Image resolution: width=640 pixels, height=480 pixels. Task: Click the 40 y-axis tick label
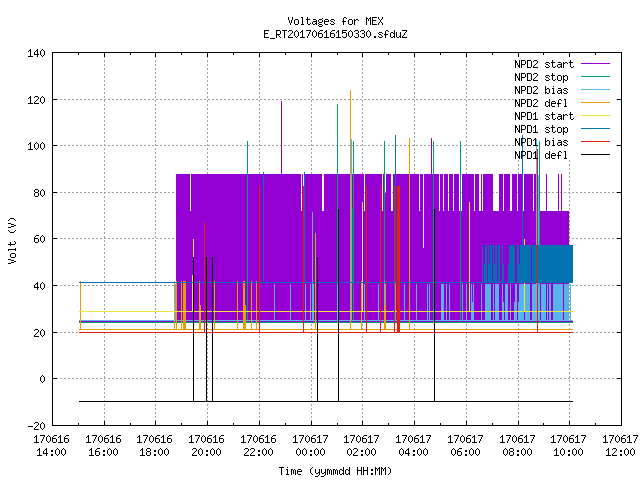pyautogui.click(x=39, y=286)
